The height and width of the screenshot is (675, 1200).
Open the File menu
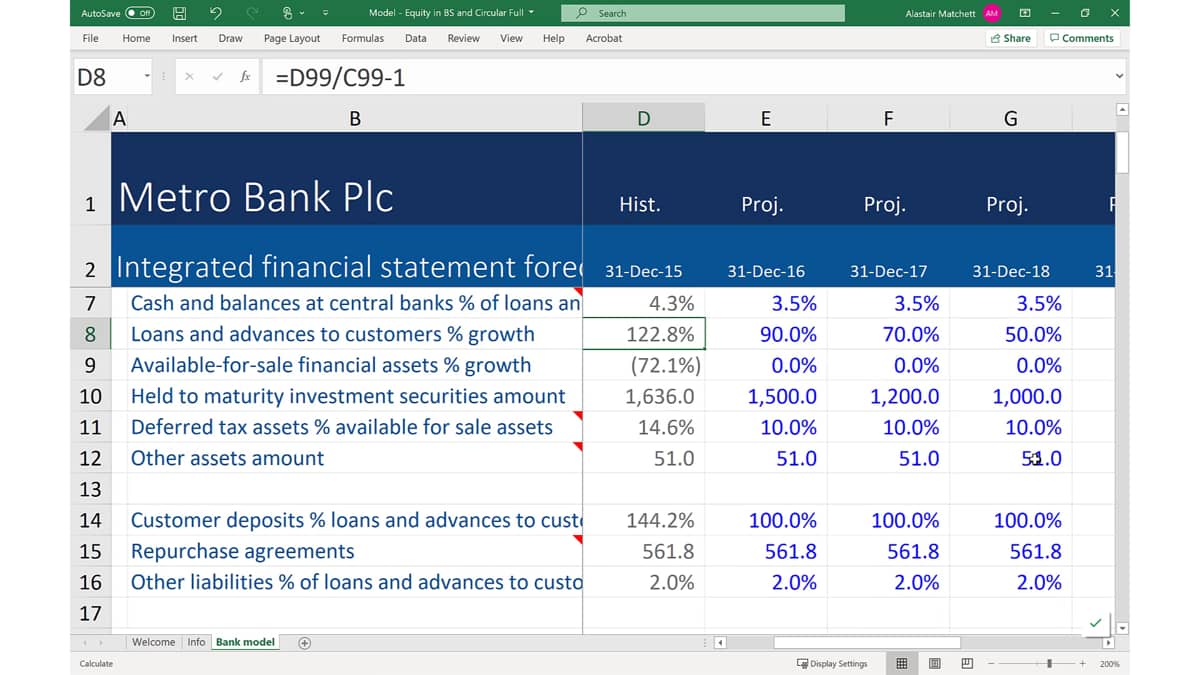[x=90, y=38]
